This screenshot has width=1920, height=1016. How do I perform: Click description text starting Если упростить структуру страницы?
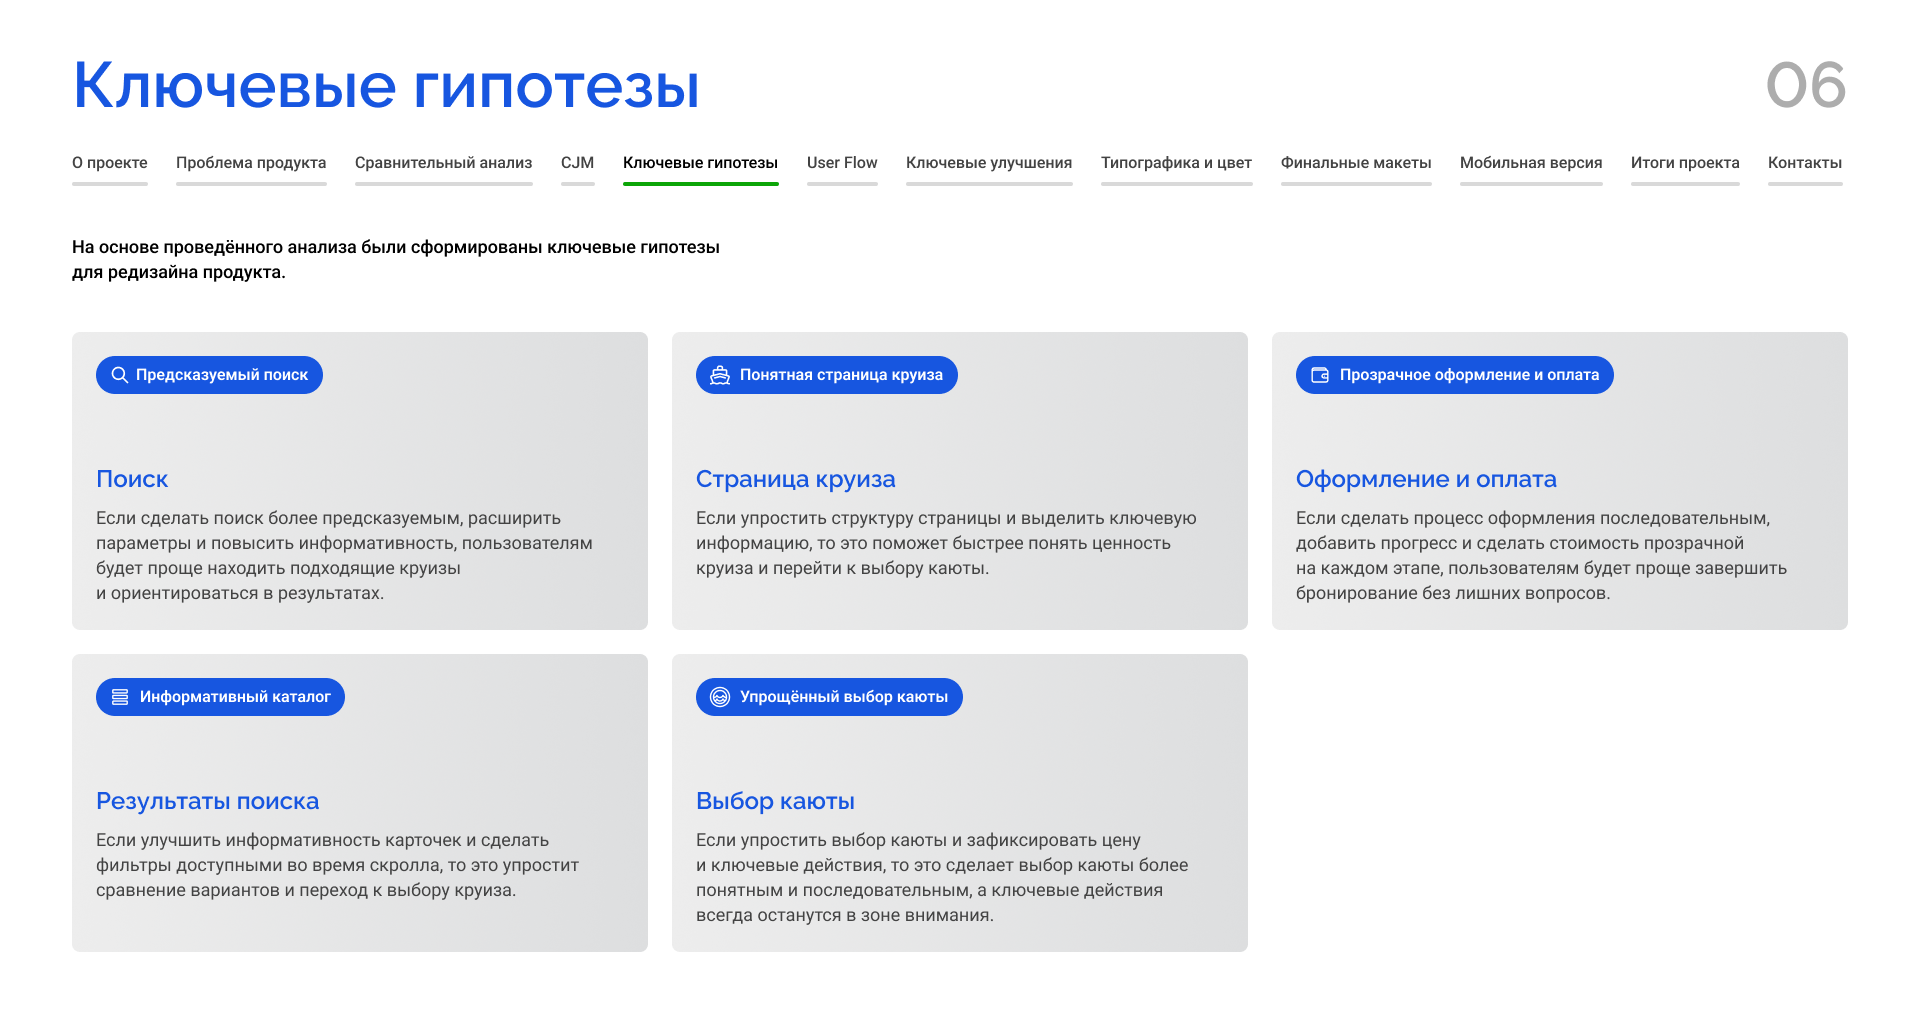tap(946, 543)
